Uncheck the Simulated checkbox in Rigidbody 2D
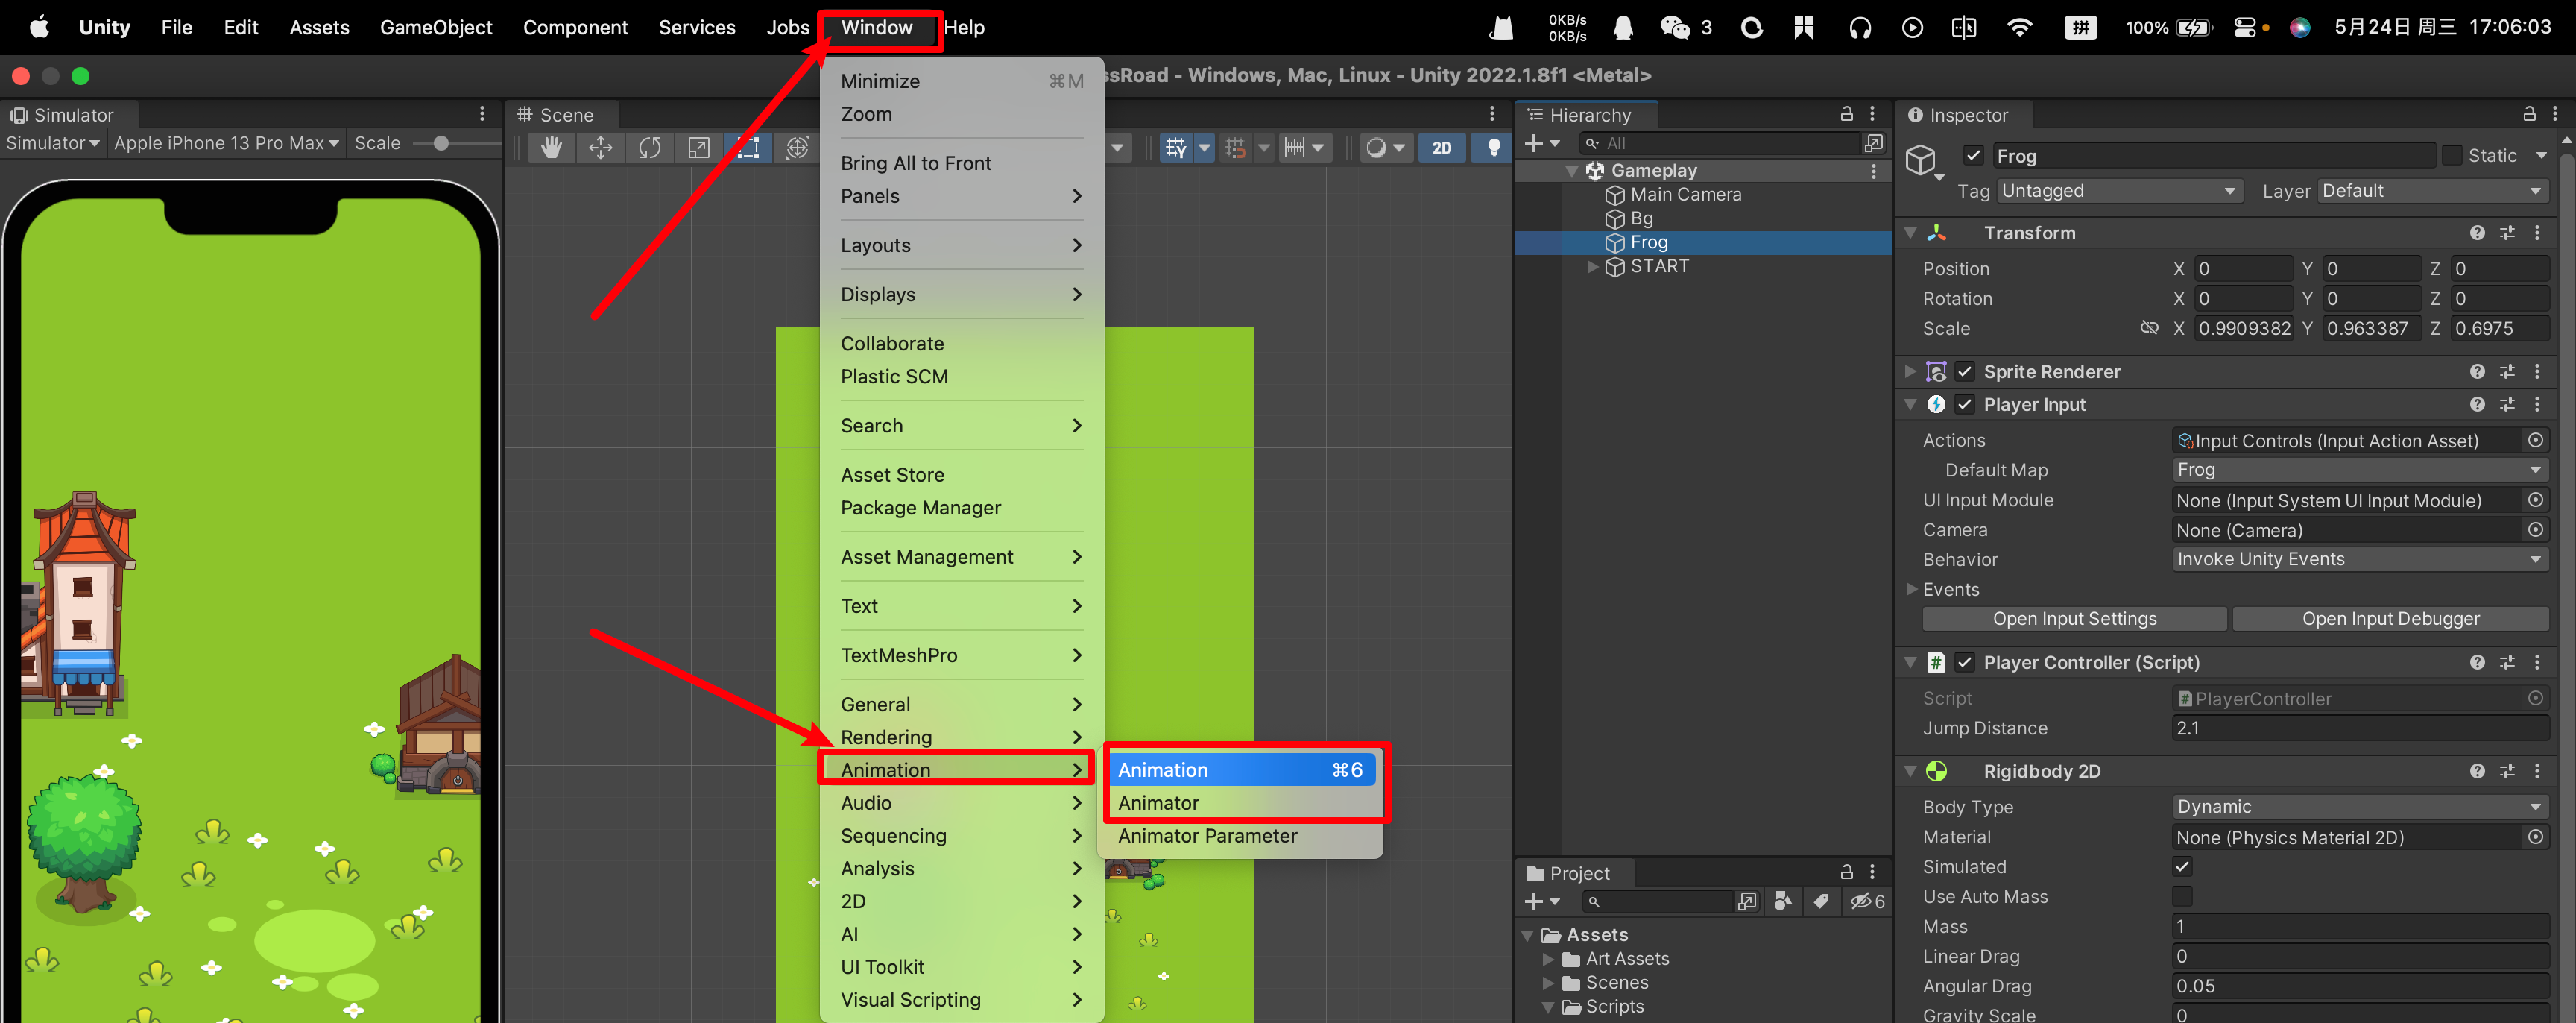Image resolution: width=2576 pixels, height=1023 pixels. pyautogui.click(x=2182, y=867)
